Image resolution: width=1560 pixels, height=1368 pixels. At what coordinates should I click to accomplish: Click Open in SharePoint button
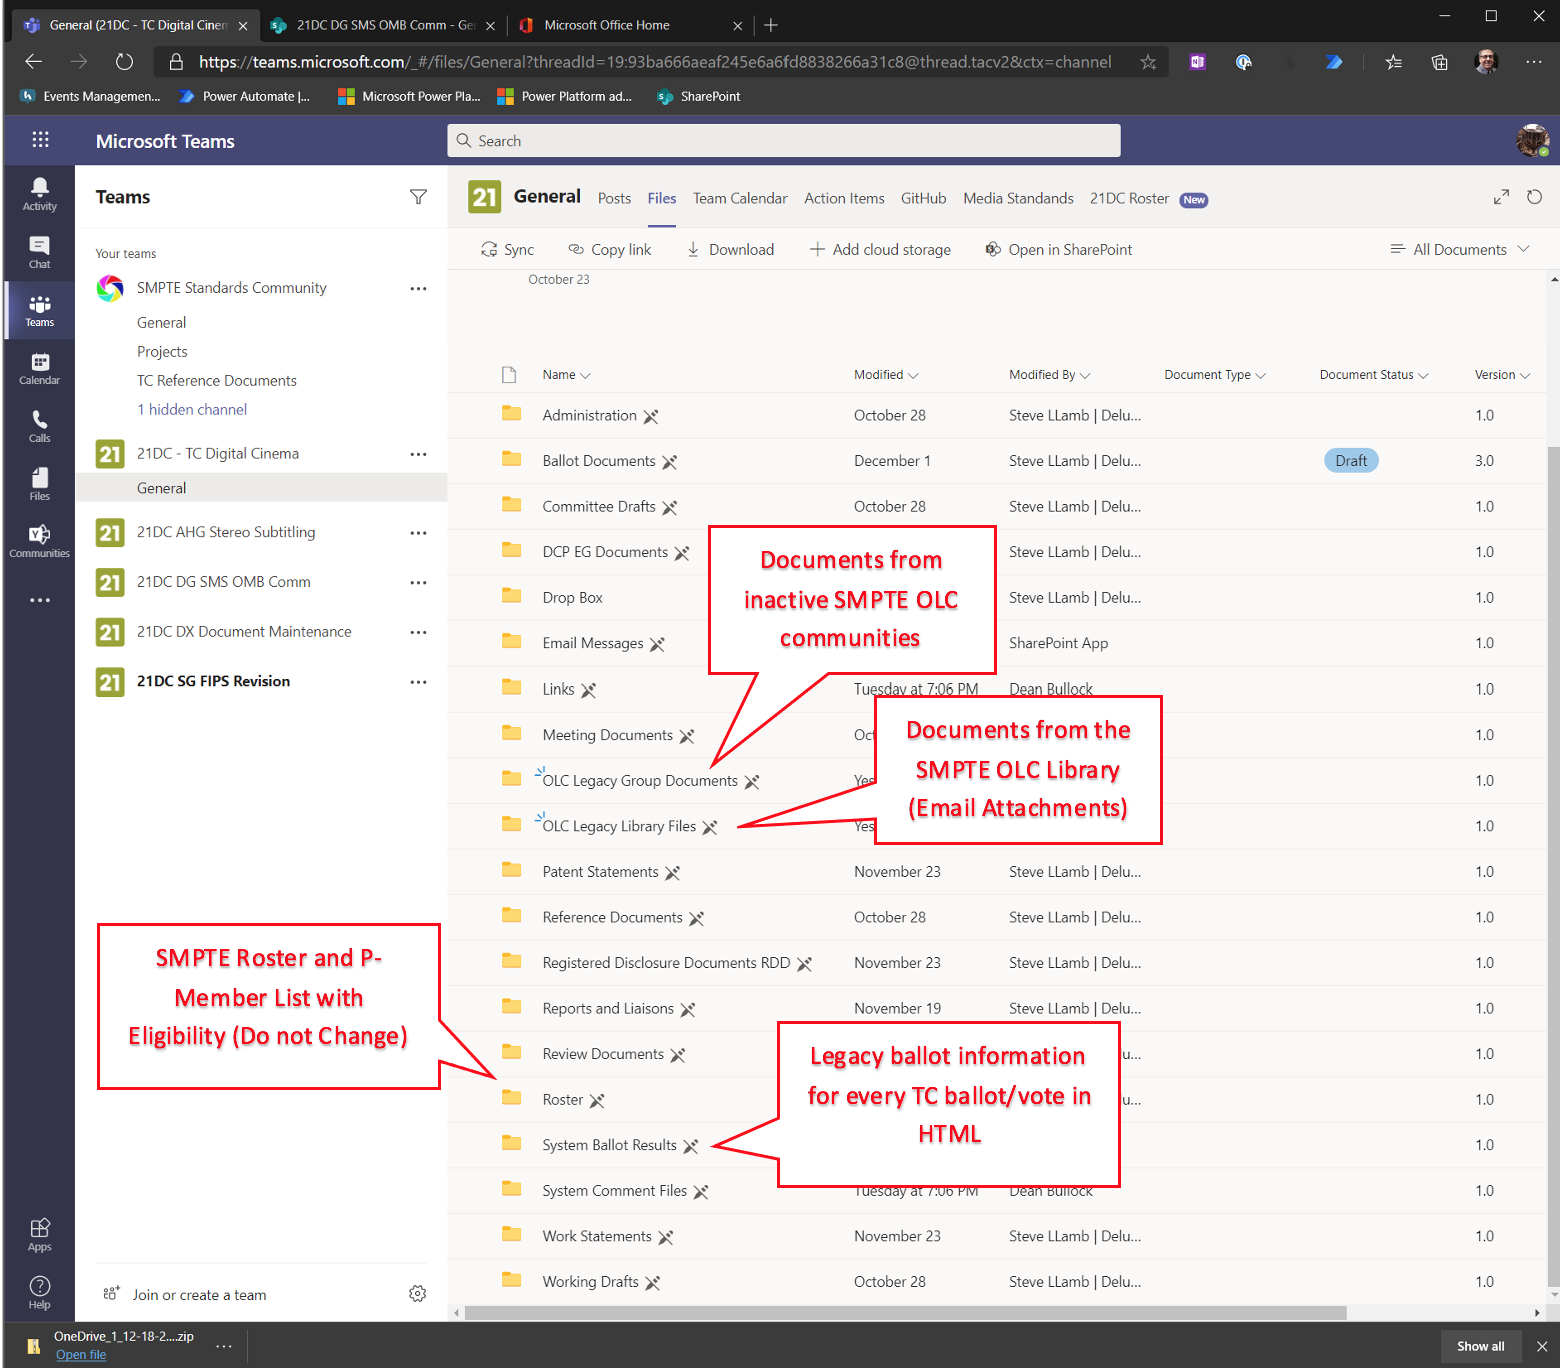[x=1059, y=249]
